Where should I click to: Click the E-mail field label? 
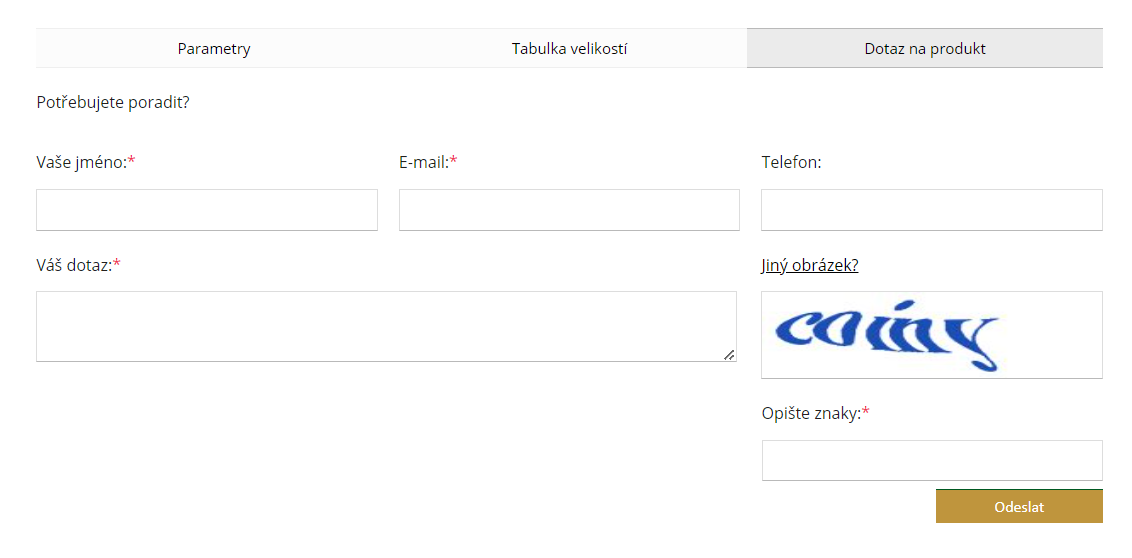[423, 162]
